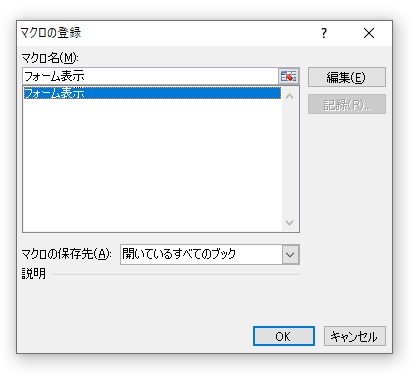Select フォーム表示 in the macro list
This screenshot has height=377, width=416.
click(x=152, y=93)
